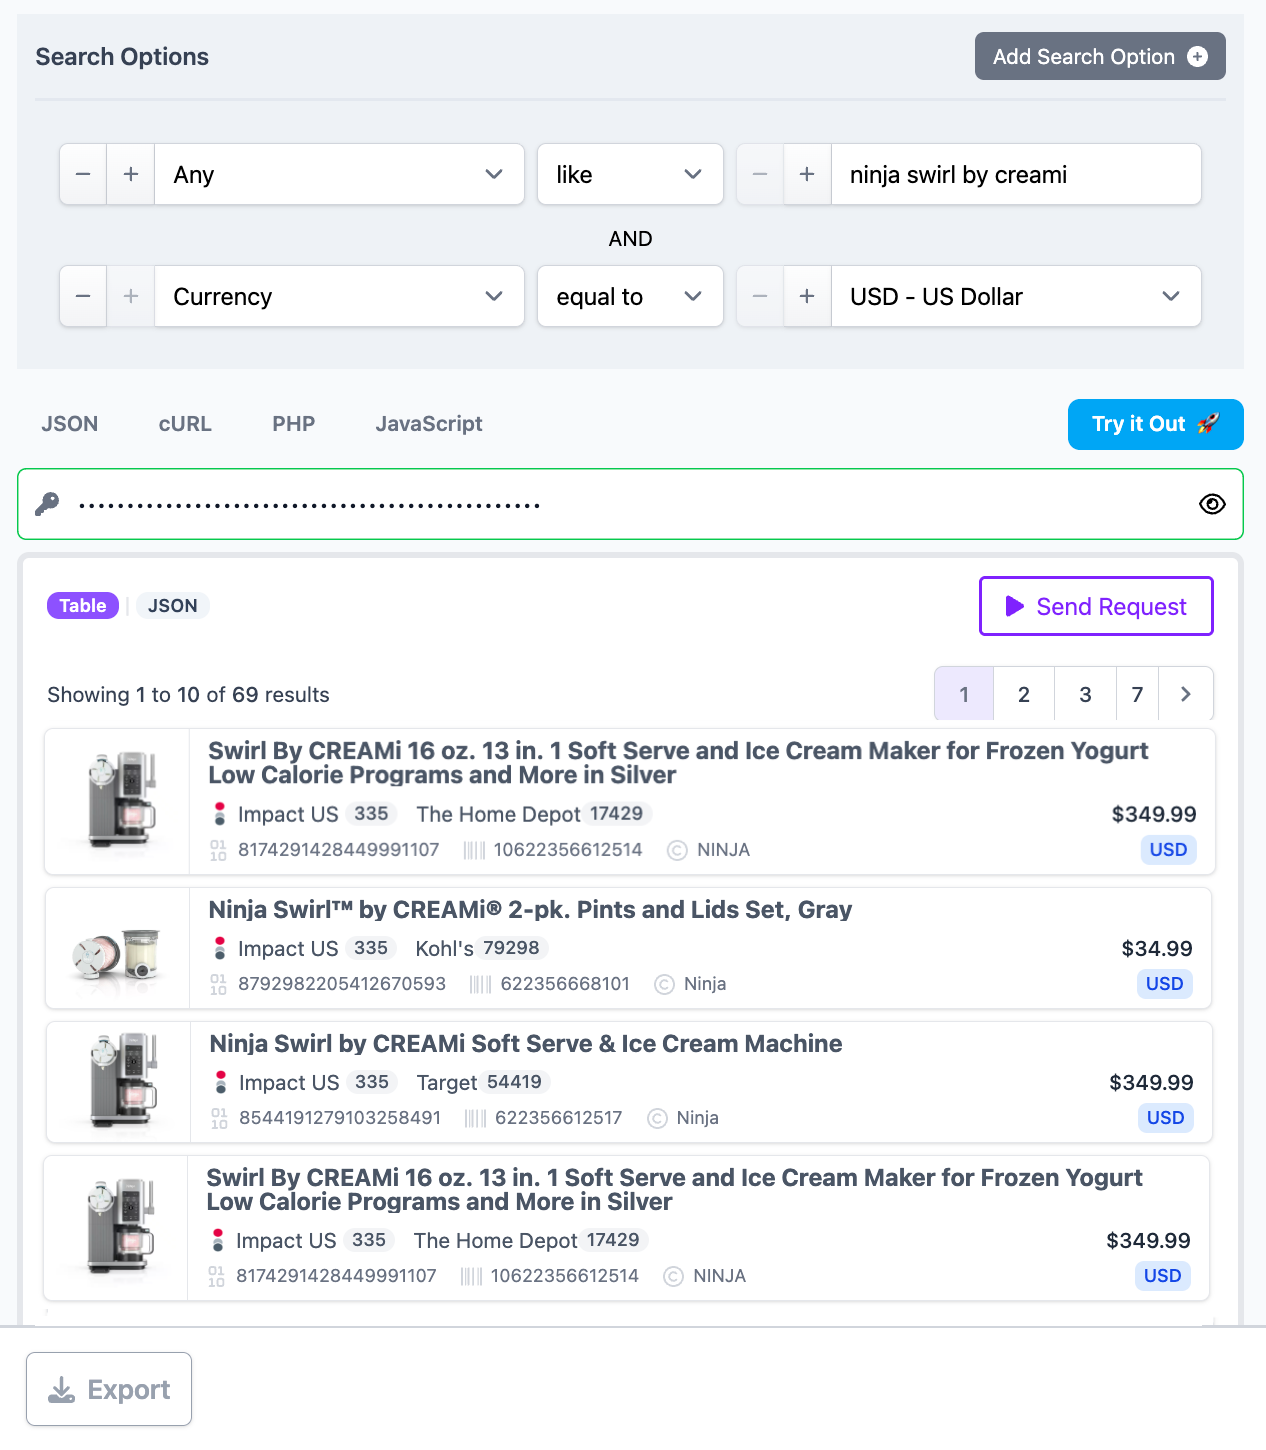Screen dimensions: 1266x1450
Task: Switch to the JSON code tab
Action: point(70,424)
